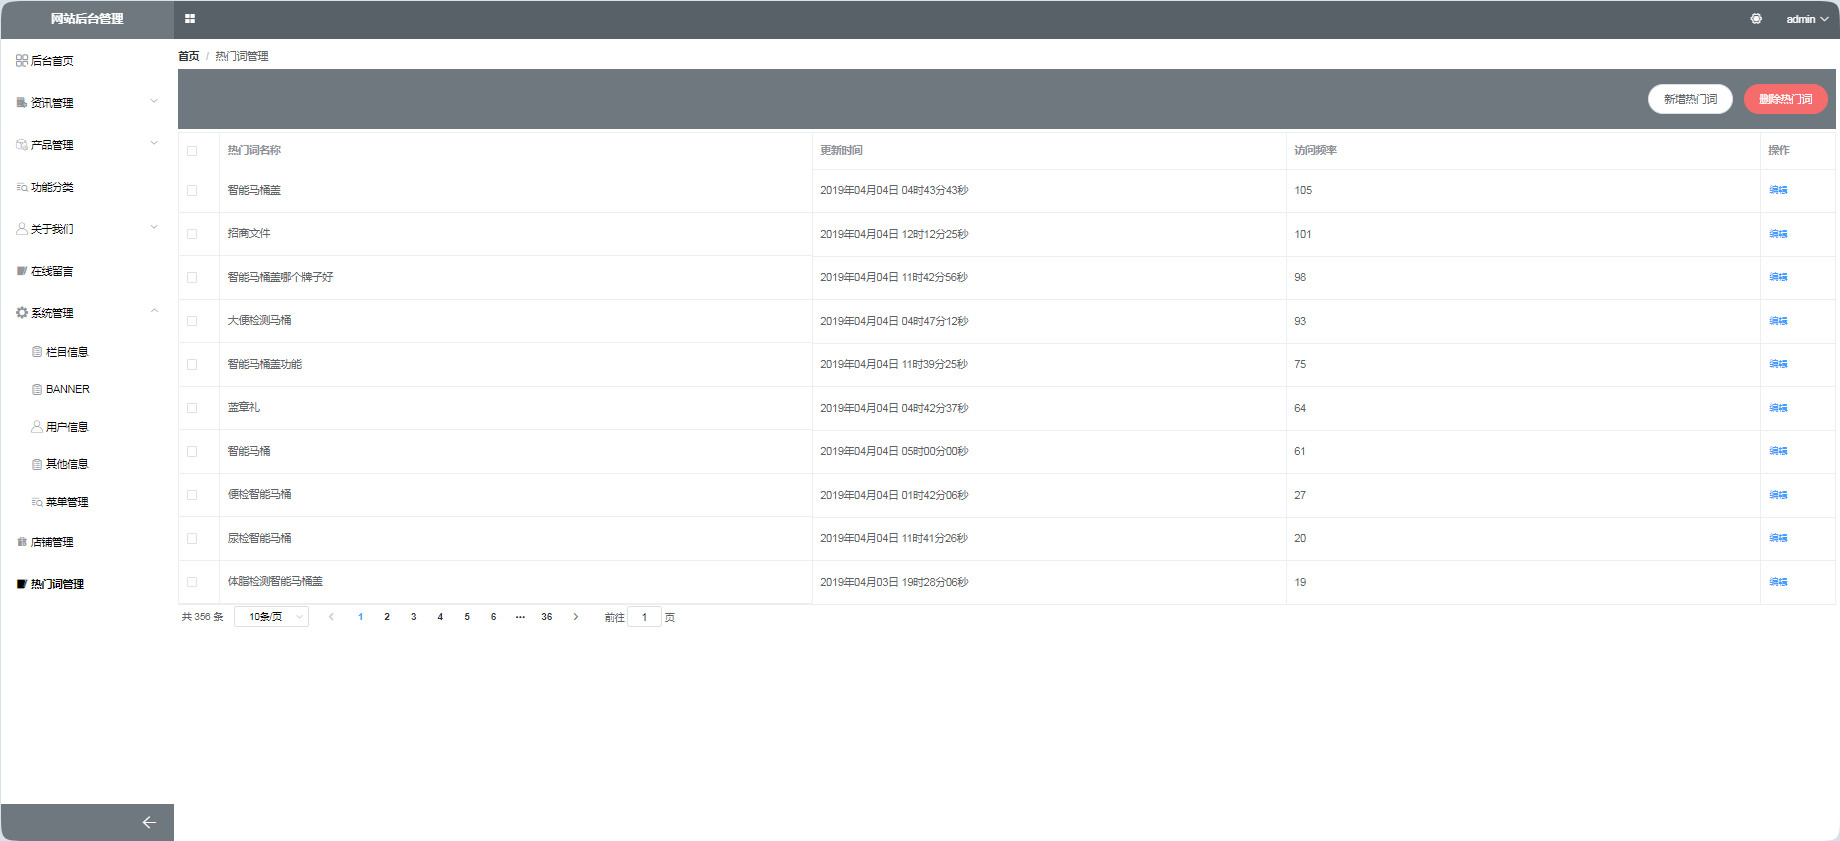Screen dimensions: 1840x841
Task: Click the 菜单管理 search-list icon
Action: click(x=37, y=502)
